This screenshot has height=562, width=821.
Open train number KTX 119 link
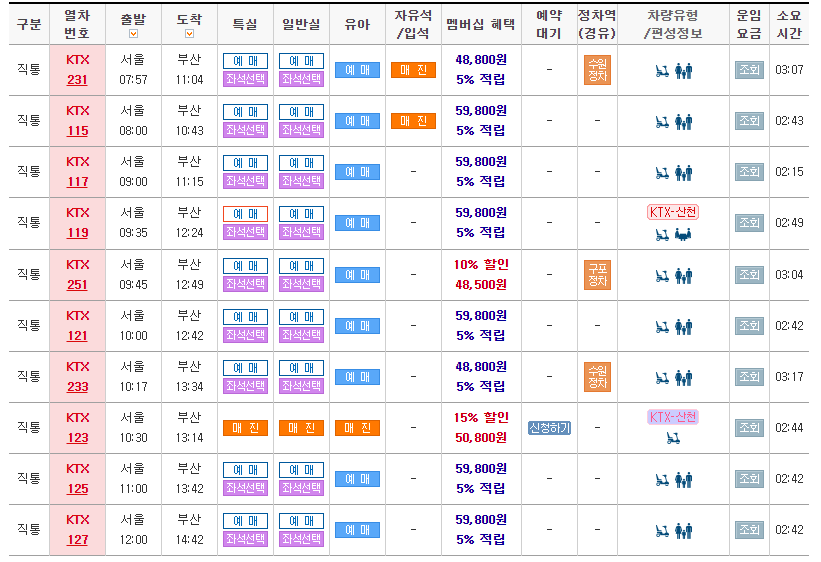(x=77, y=233)
